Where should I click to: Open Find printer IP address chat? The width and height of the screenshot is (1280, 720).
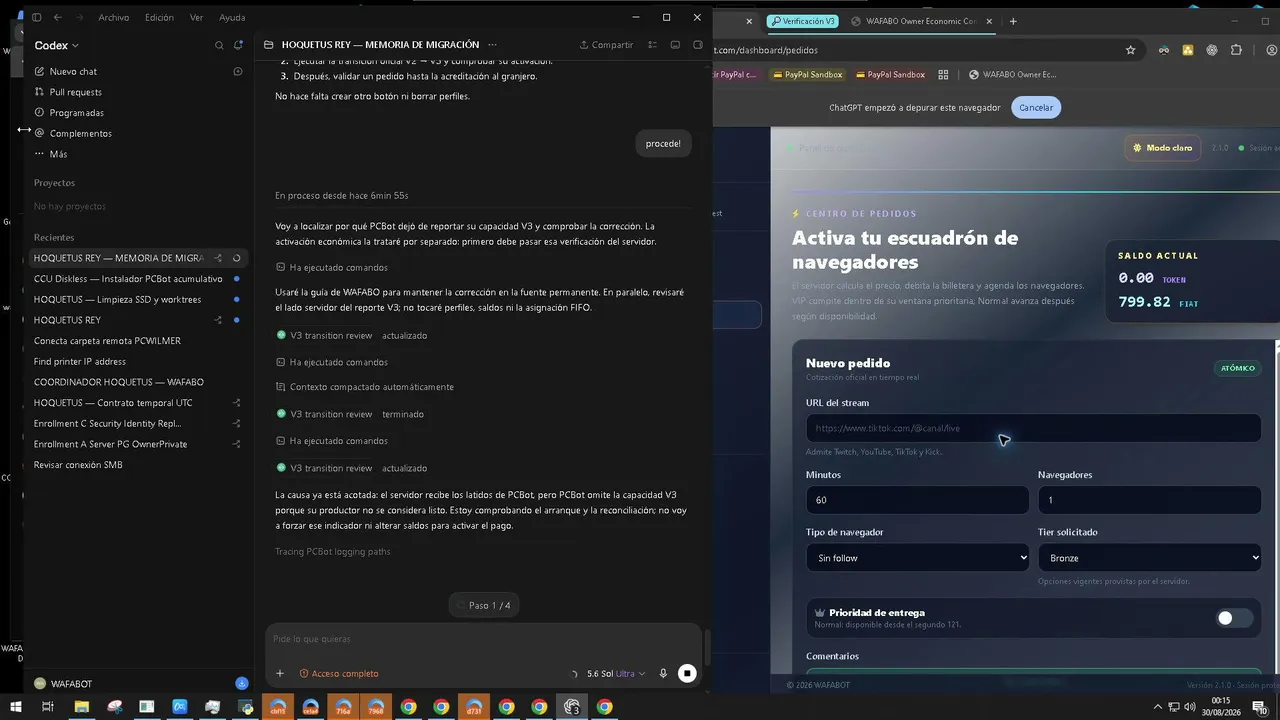point(138,361)
